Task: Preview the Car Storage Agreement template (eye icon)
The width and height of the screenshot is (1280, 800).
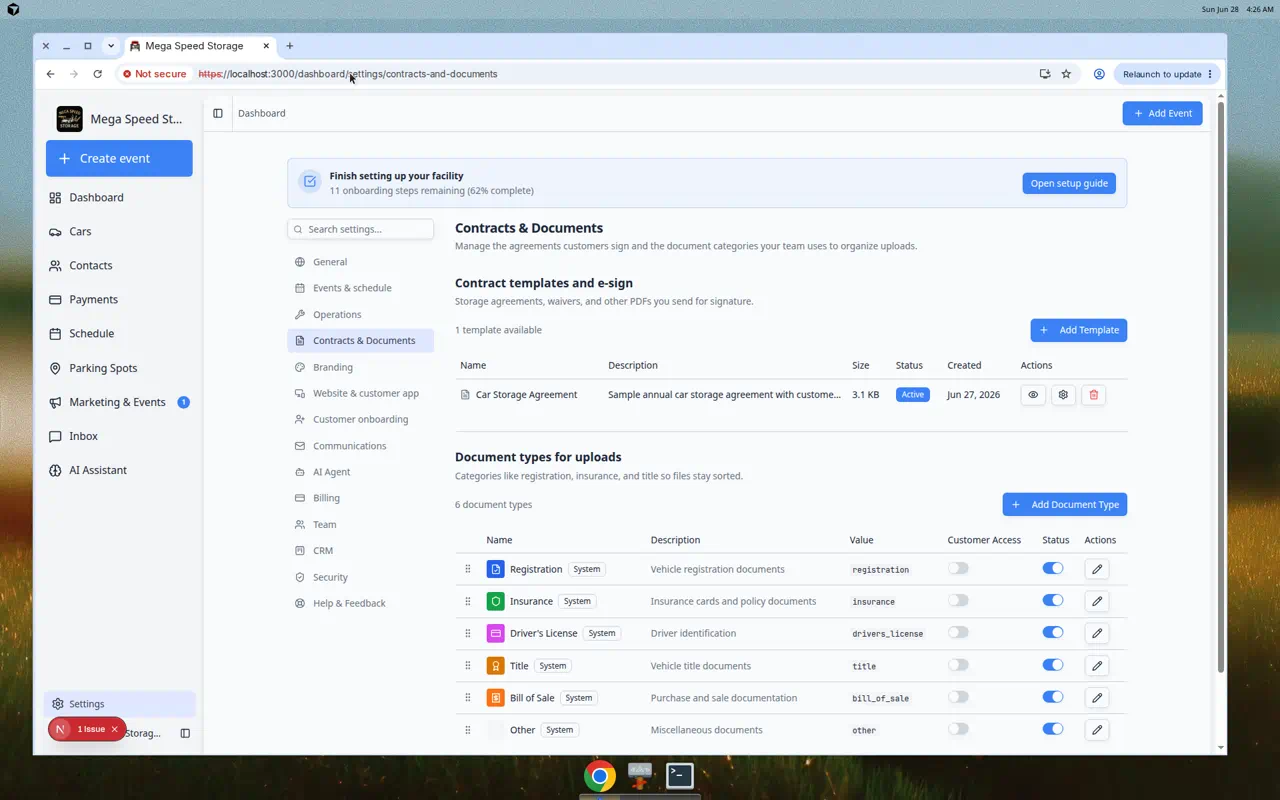Action: [1033, 395]
